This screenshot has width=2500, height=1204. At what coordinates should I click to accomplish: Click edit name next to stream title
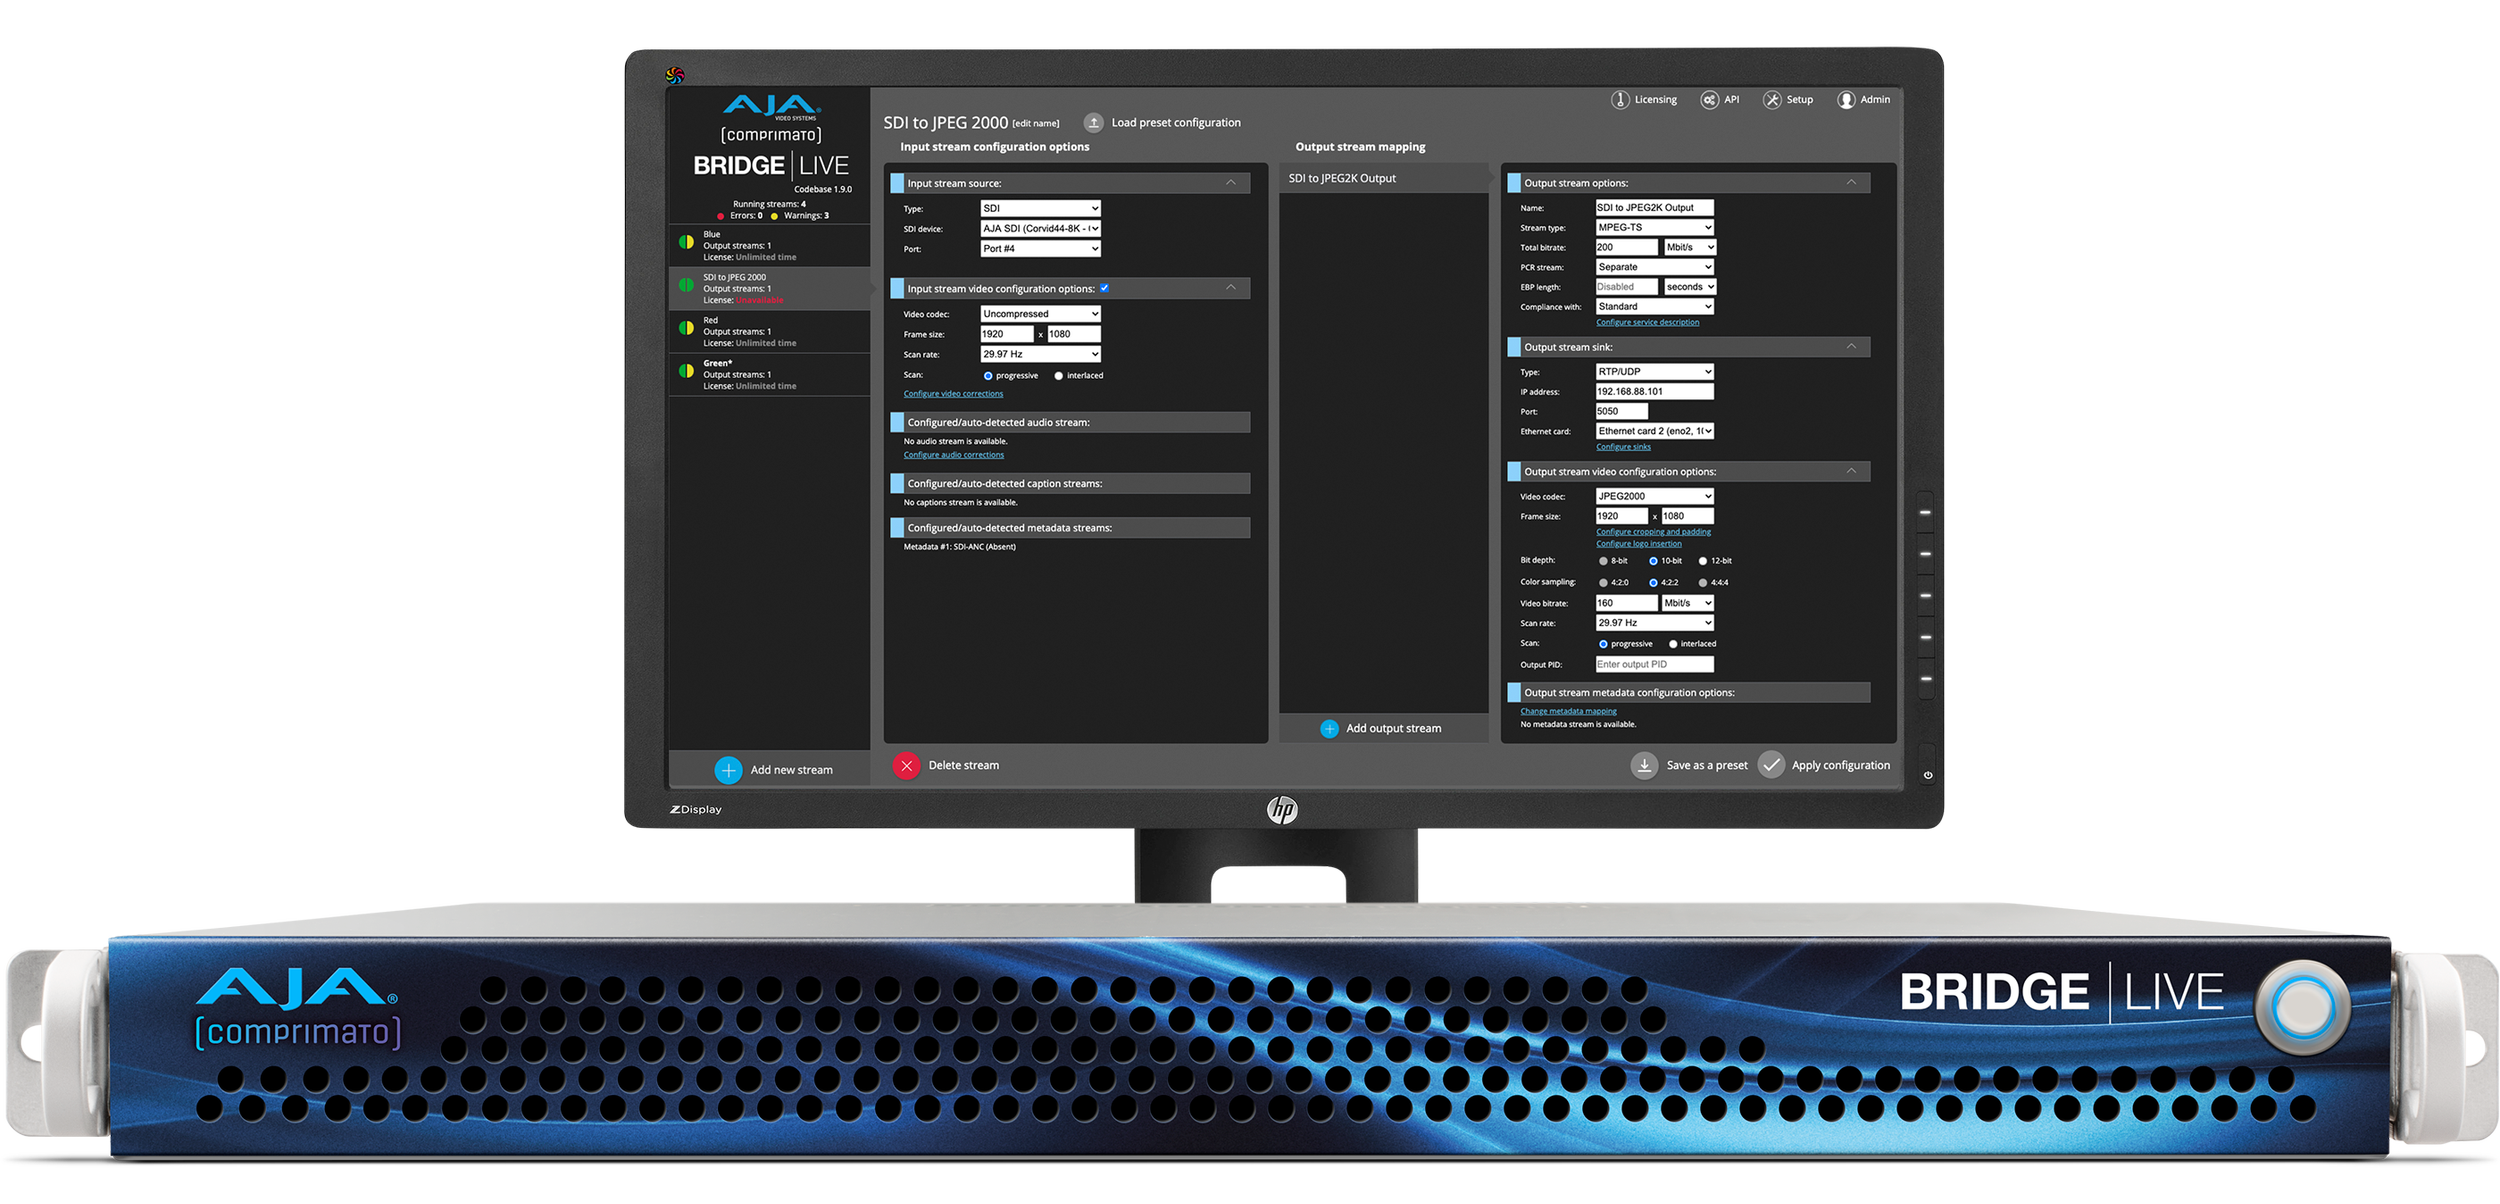[x=1035, y=124]
